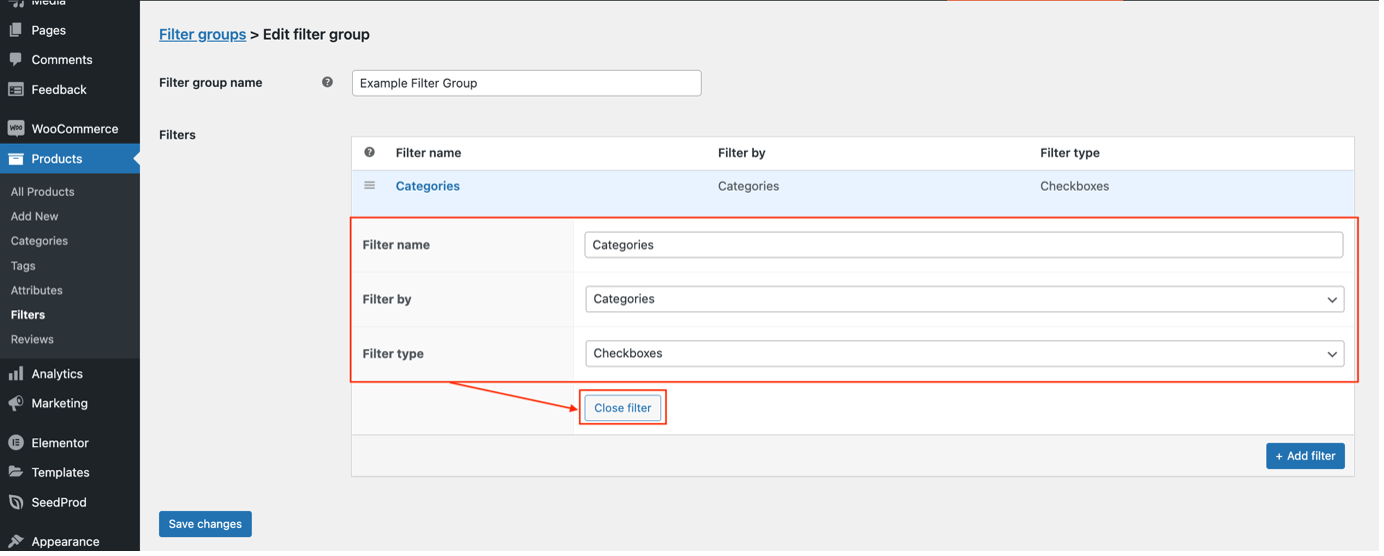Click the Categories filter name link
Image resolution: width=1384 pixels, height=556 pixels.
coord(428,186)
